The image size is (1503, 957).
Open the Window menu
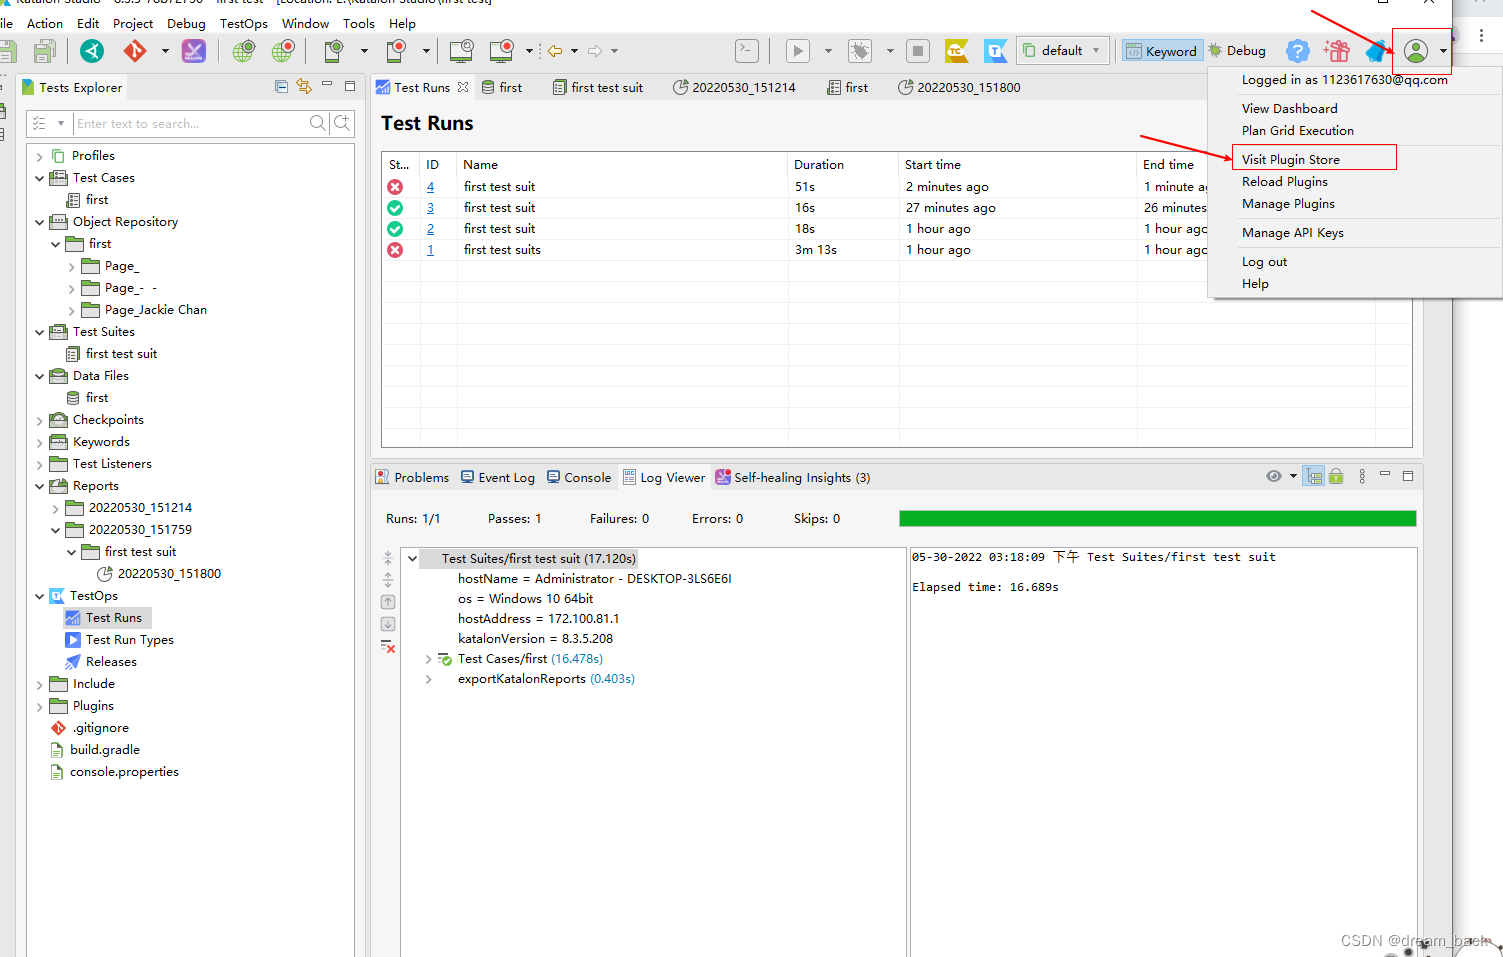coord(305,24)
